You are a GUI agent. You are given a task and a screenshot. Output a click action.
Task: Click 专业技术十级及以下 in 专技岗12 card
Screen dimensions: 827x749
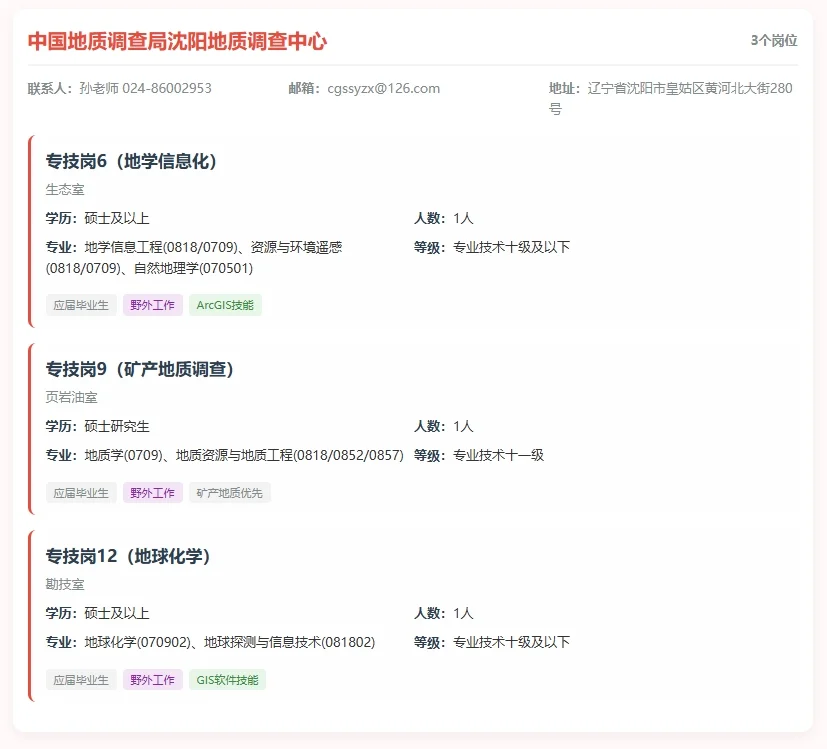tap(512, 642)
